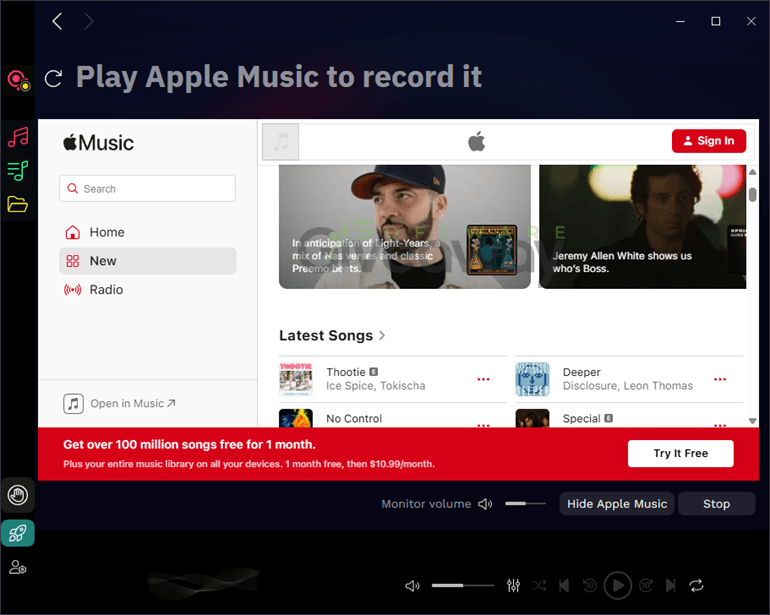Click the Stop button
Viewport: 770px width, 615px height.
716,504
